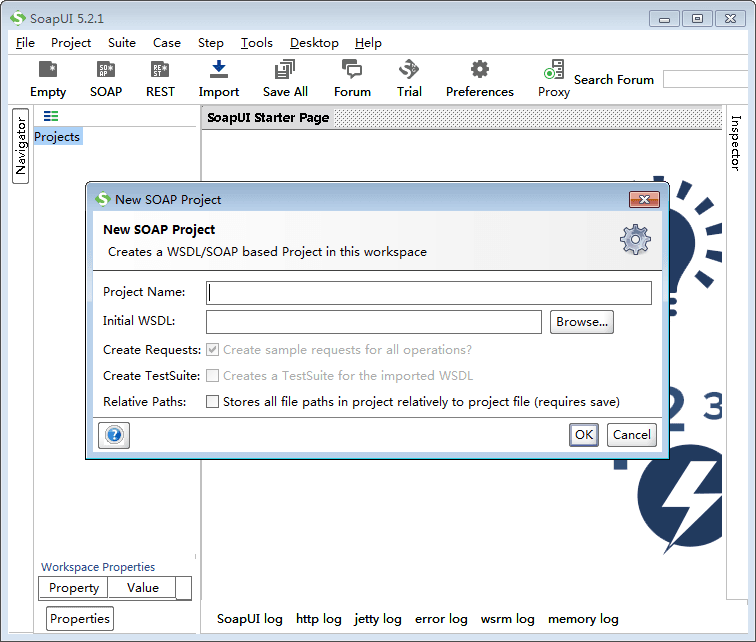This screenshot has width=756, height=642.
Task: Open the Forum toolbar icon
Action: tap(352, 70)
